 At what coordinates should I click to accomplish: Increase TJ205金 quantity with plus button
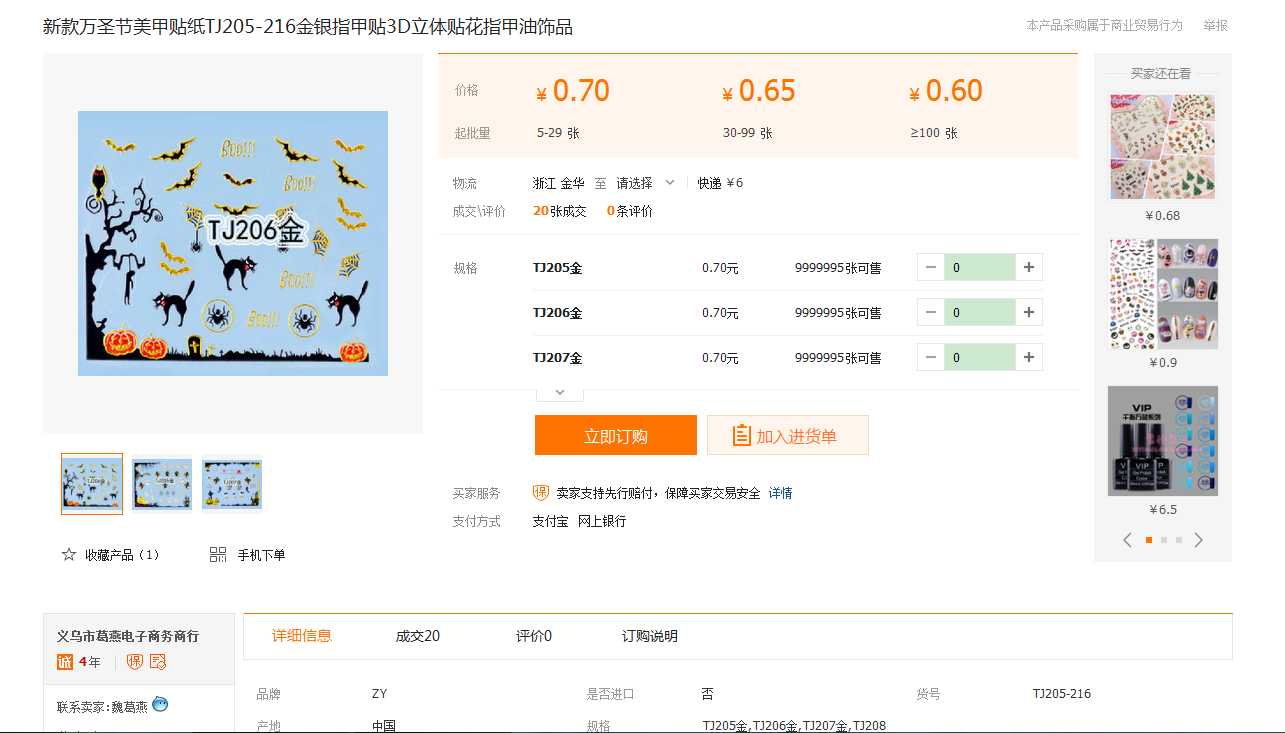tap(1029, 267)
